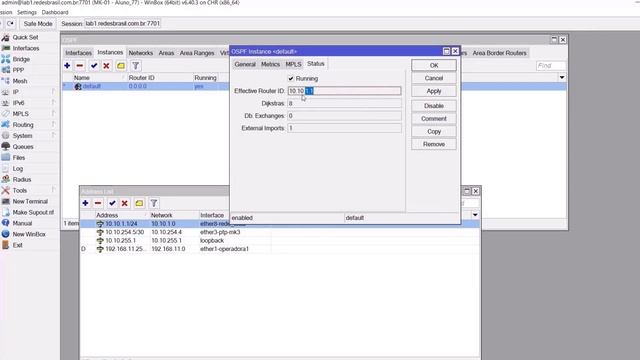
Task: Open Log menu item
Action: (x=18, y=169)
